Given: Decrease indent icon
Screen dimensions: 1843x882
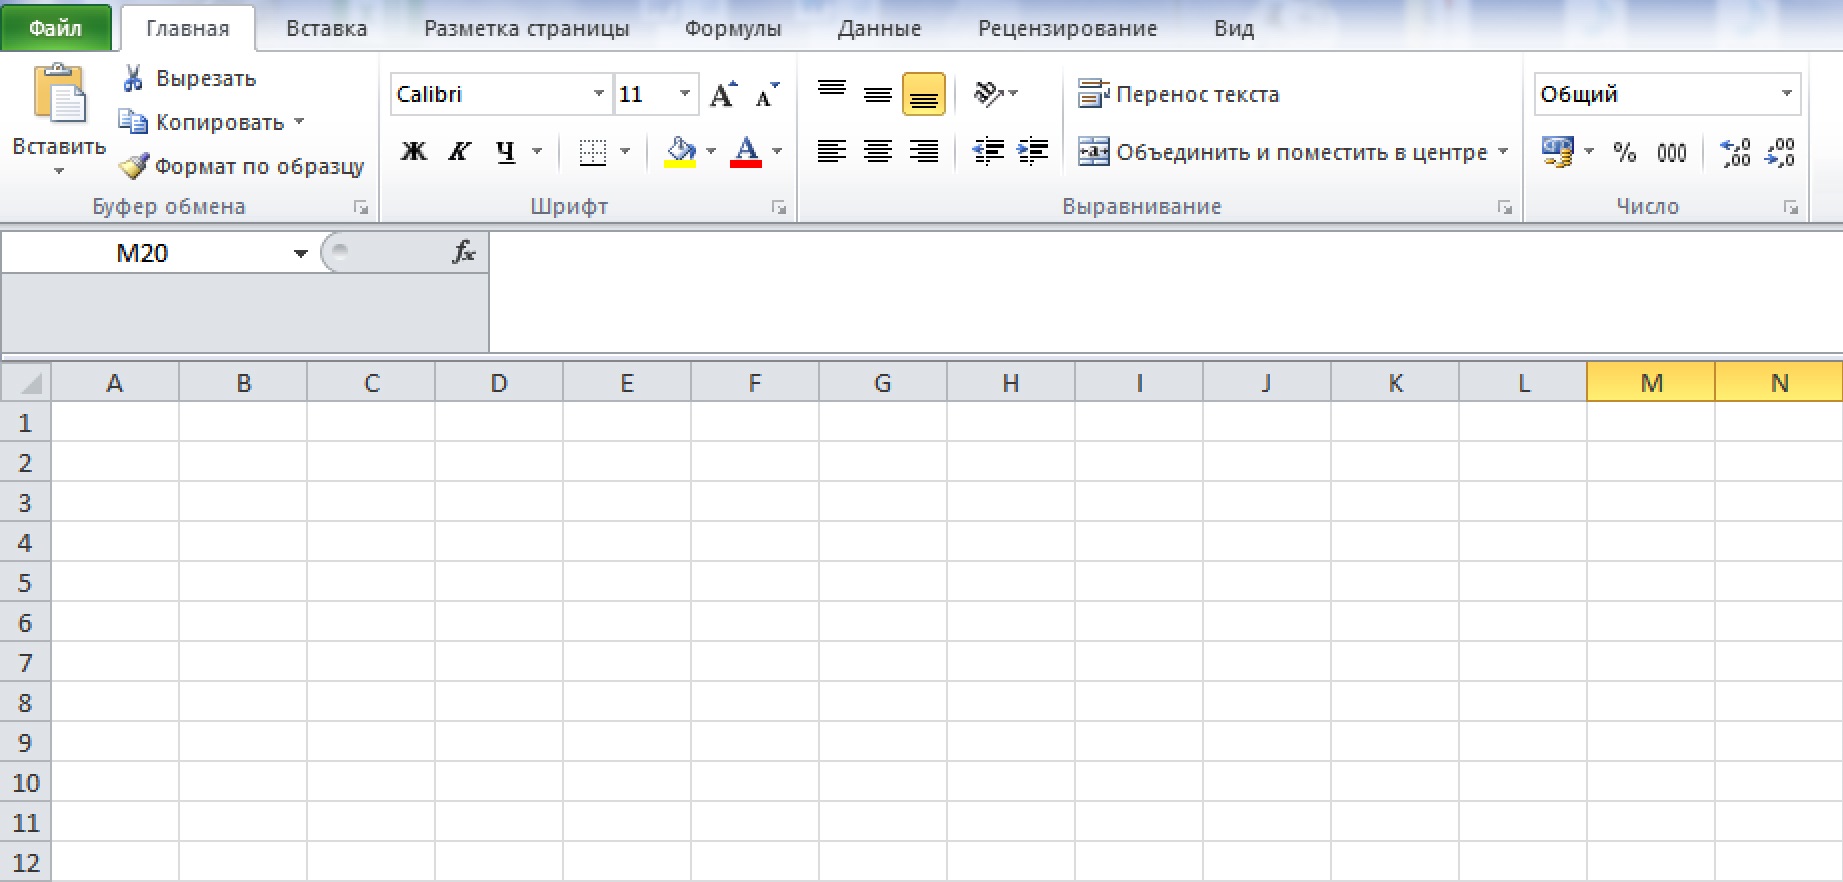Looking at the screenshot, I should tap(988, 152).
